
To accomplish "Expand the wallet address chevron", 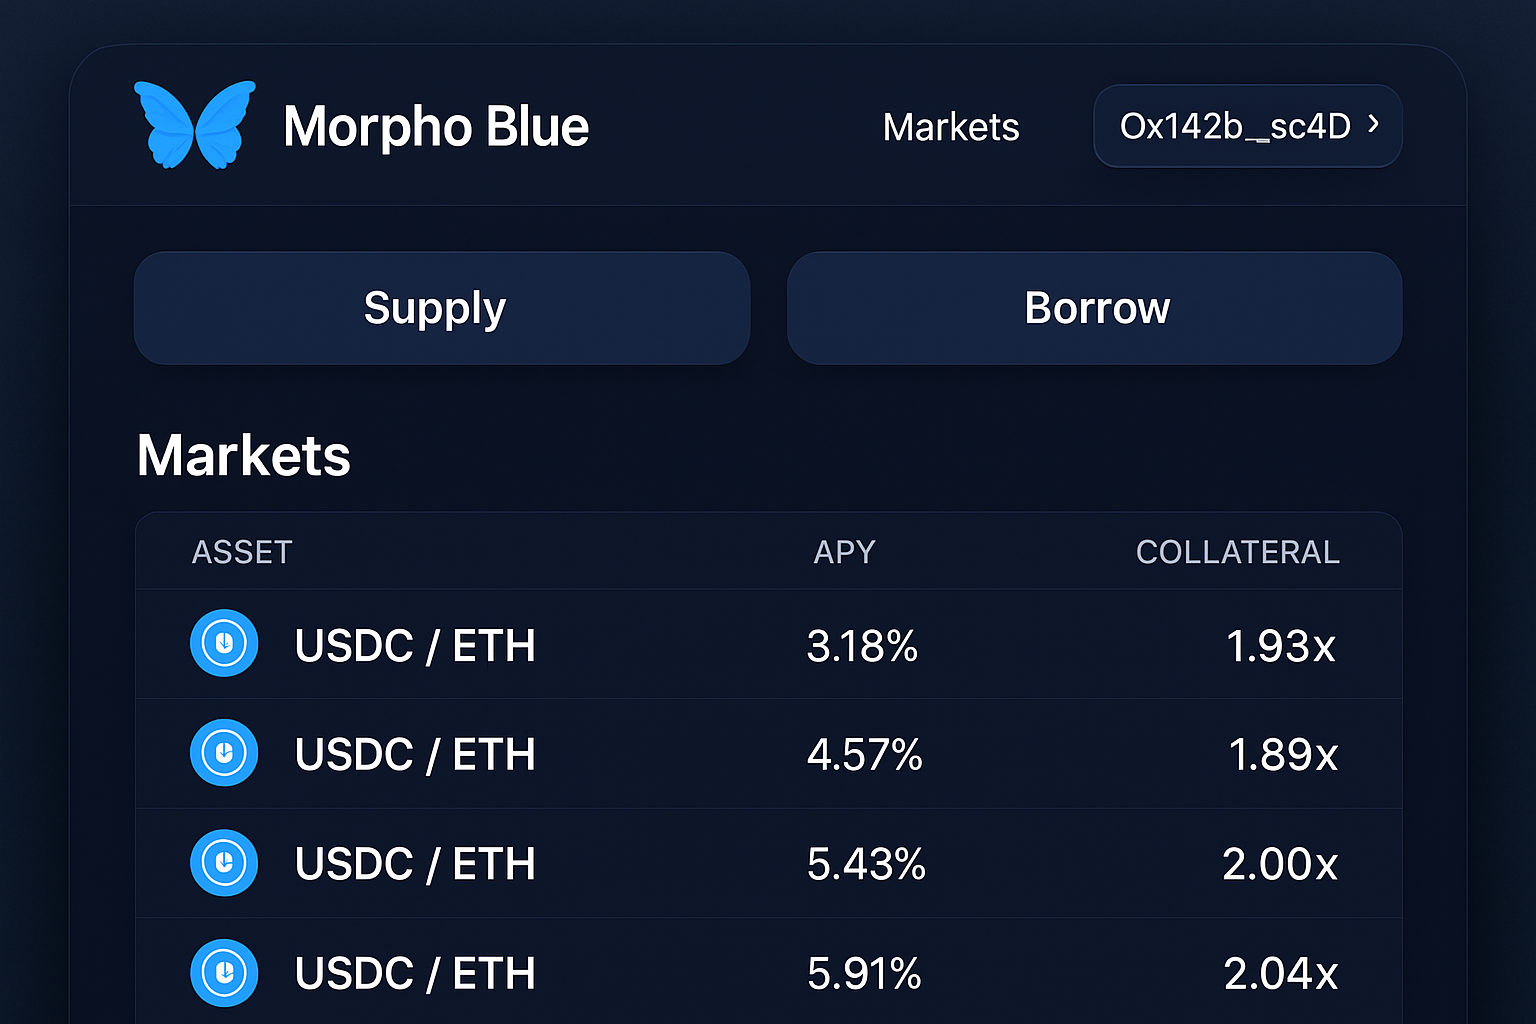I will click(x=1375, y=126).
